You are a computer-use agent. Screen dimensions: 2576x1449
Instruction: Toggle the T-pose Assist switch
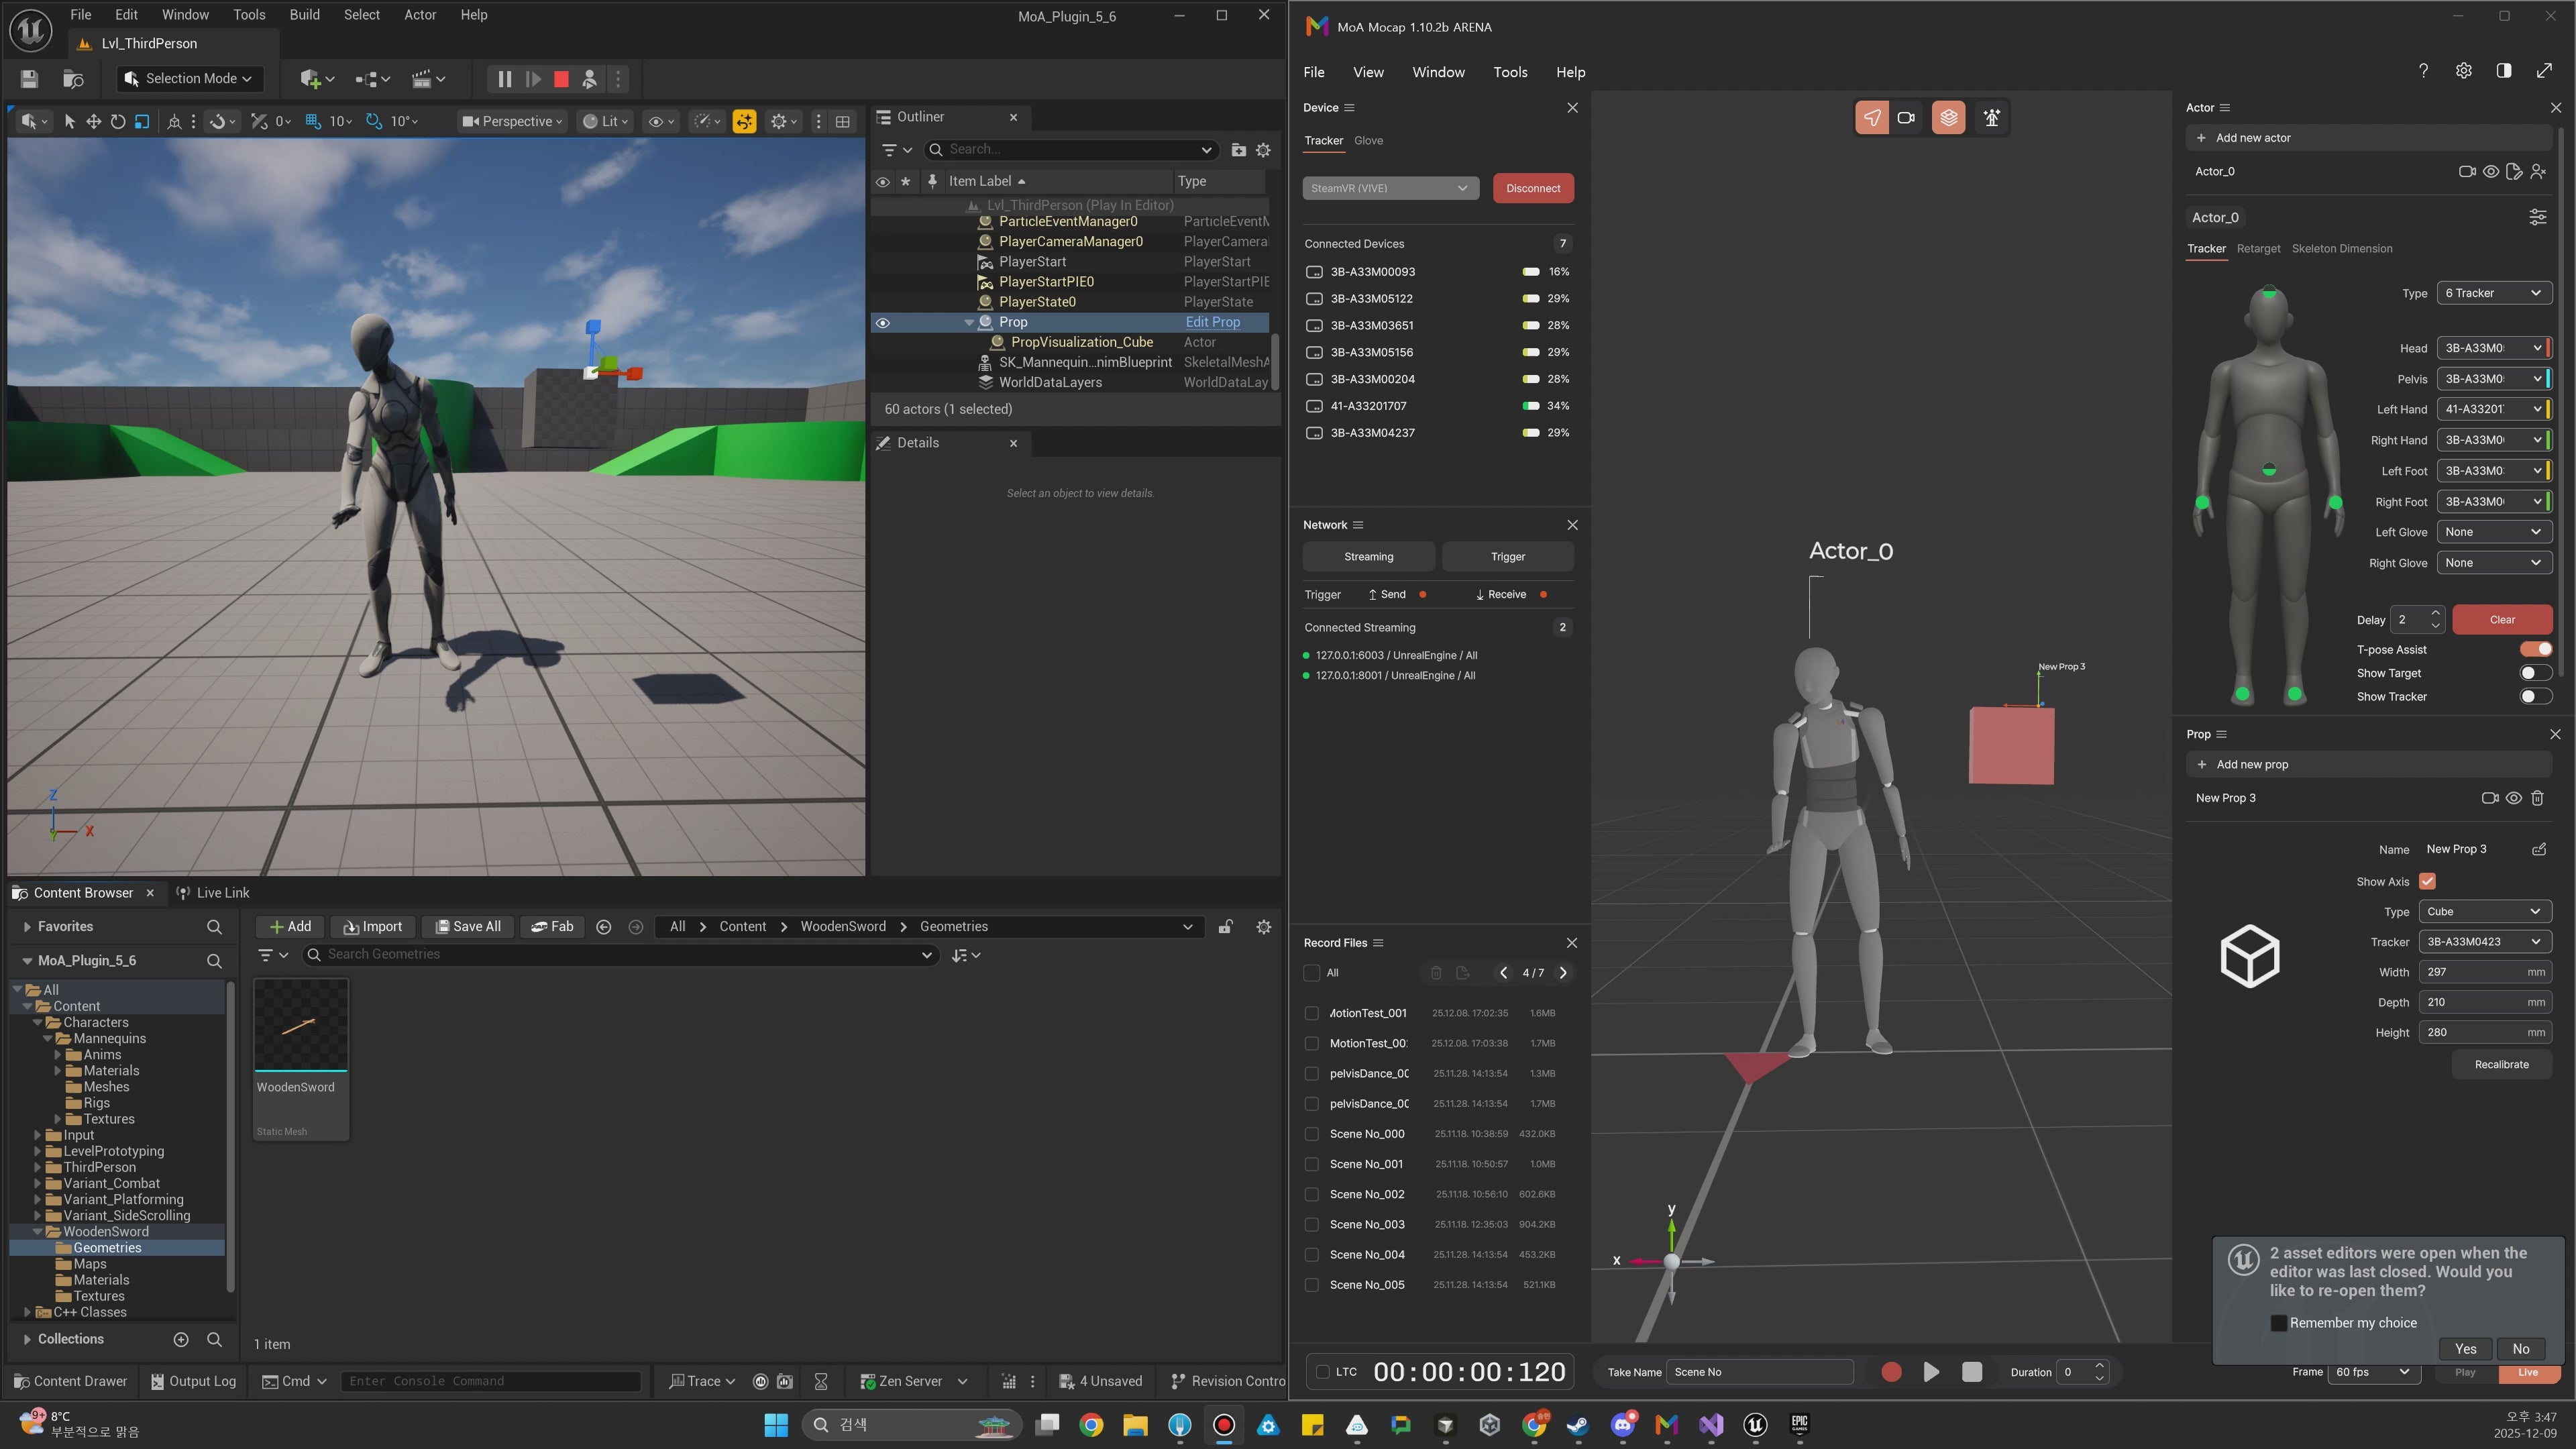(2535, 649)
